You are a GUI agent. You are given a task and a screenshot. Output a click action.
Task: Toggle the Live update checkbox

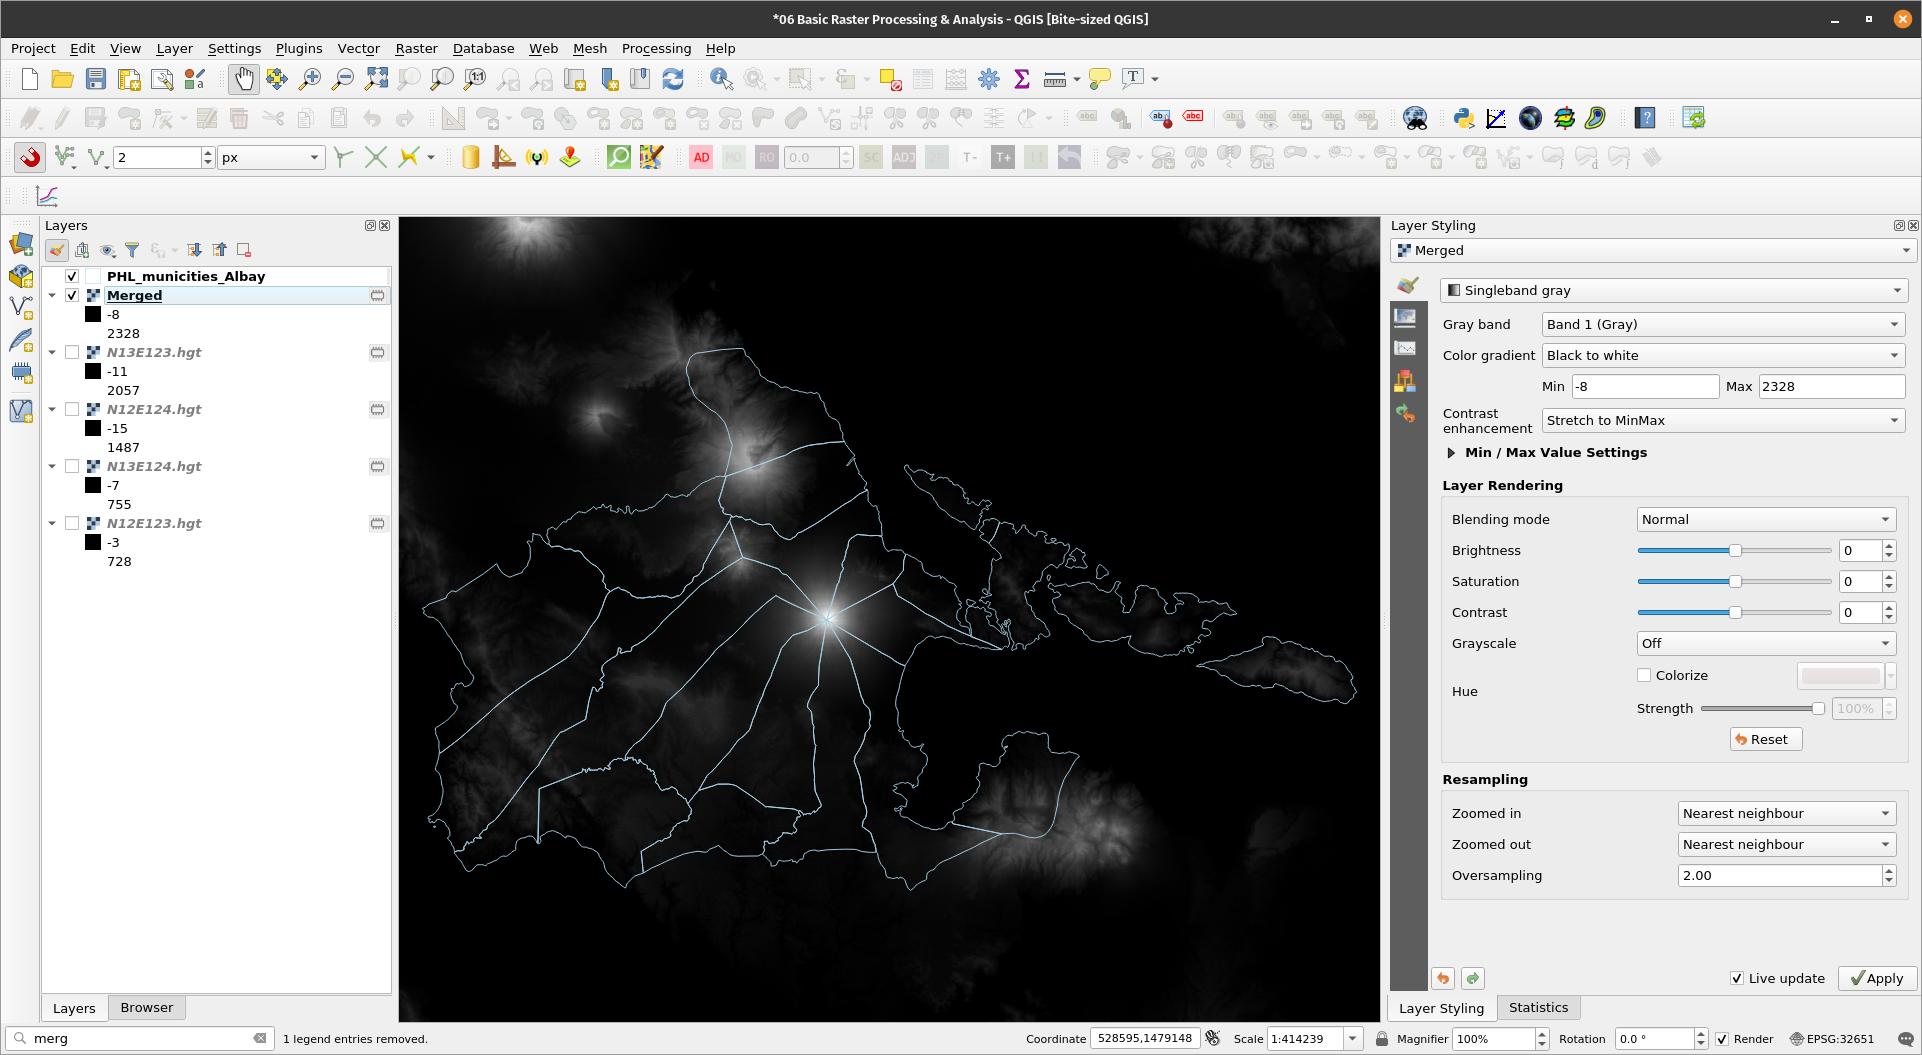point(1737,978)
